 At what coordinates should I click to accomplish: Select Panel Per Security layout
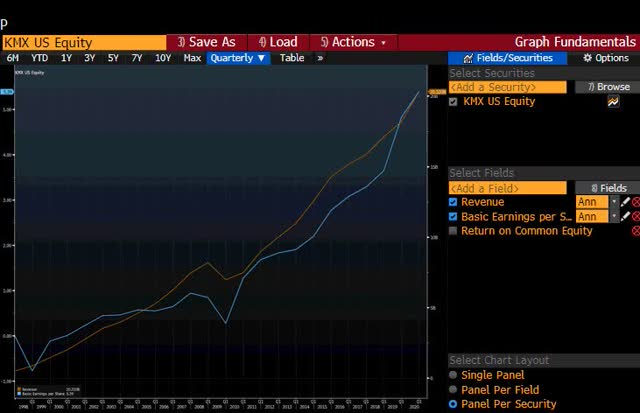coord(453,404)
